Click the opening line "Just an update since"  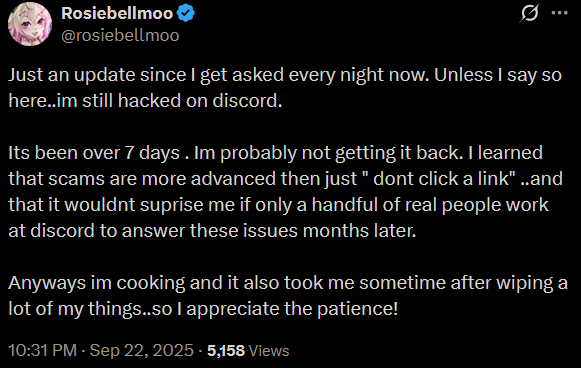97,75
